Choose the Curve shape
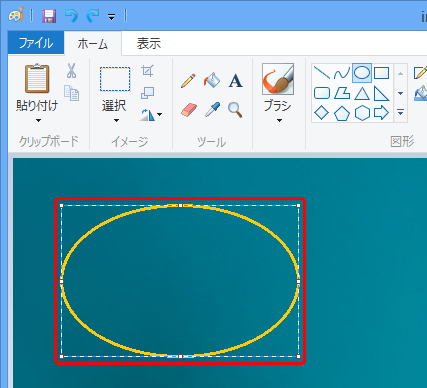 [342, 73]
